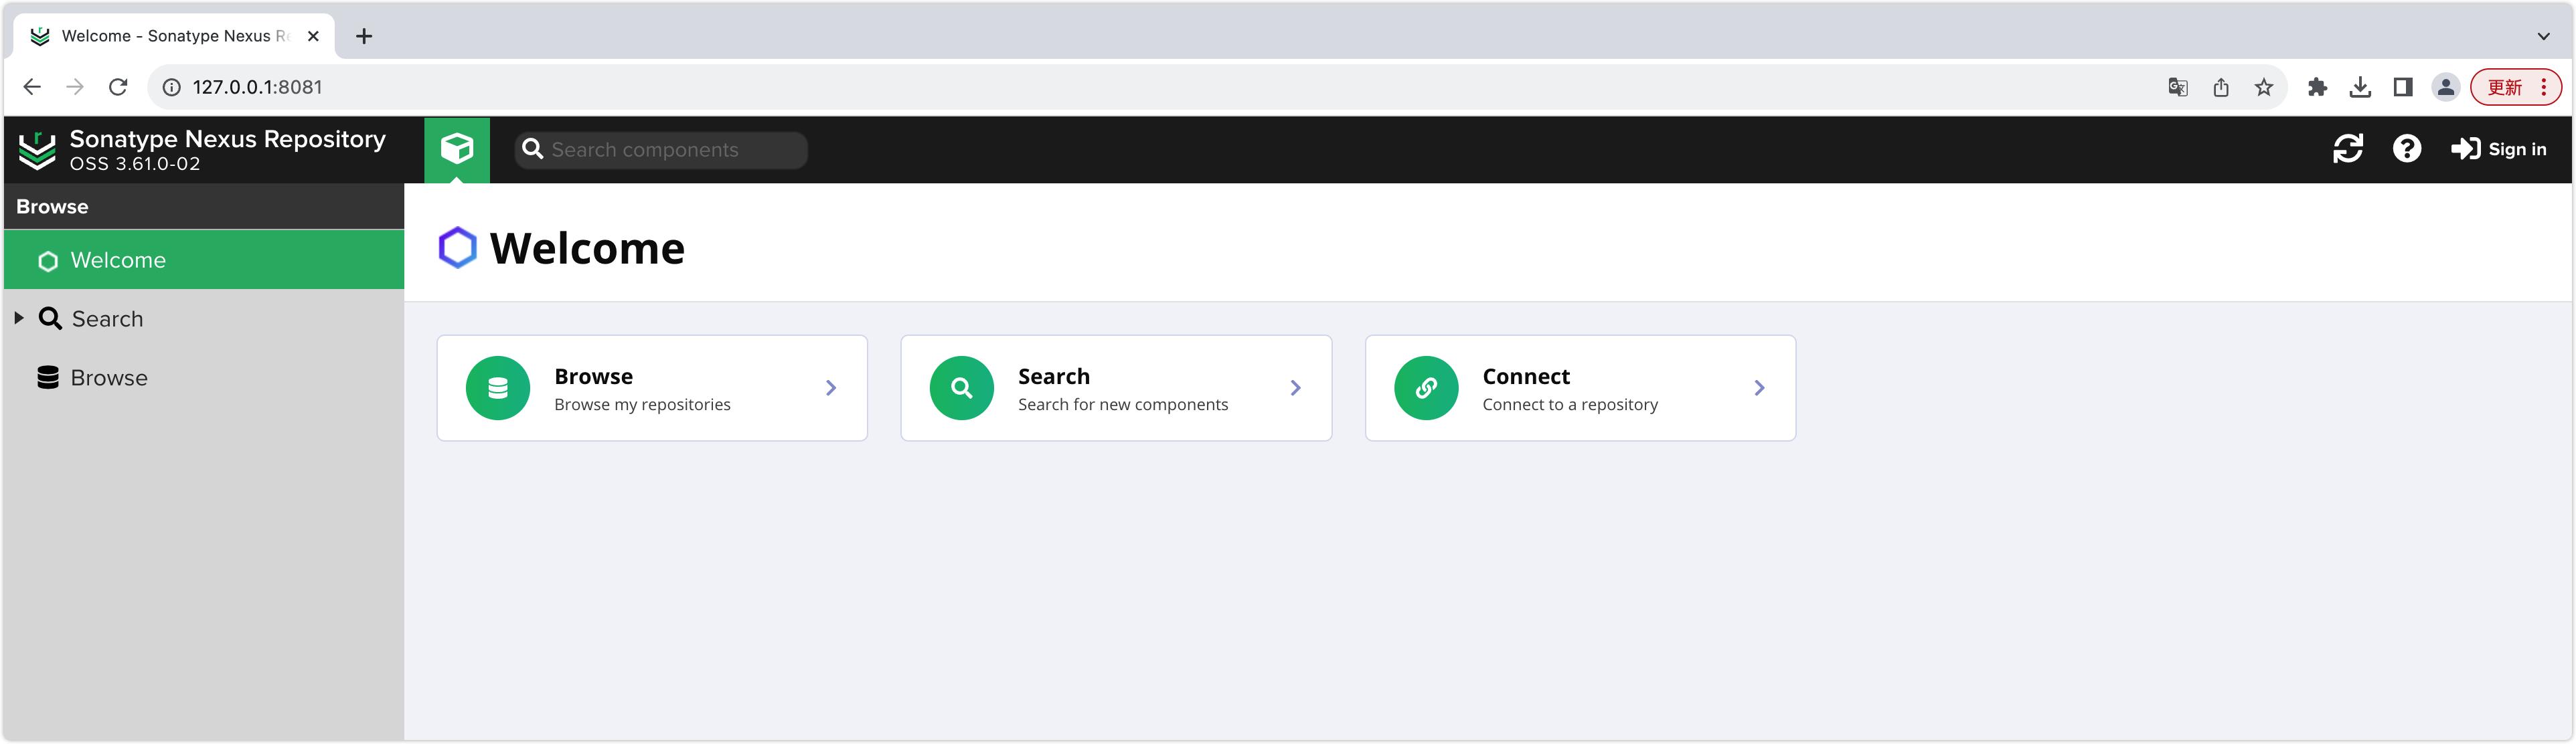
Task: Click the site info icon in address bar
Action: coord(171,87)
